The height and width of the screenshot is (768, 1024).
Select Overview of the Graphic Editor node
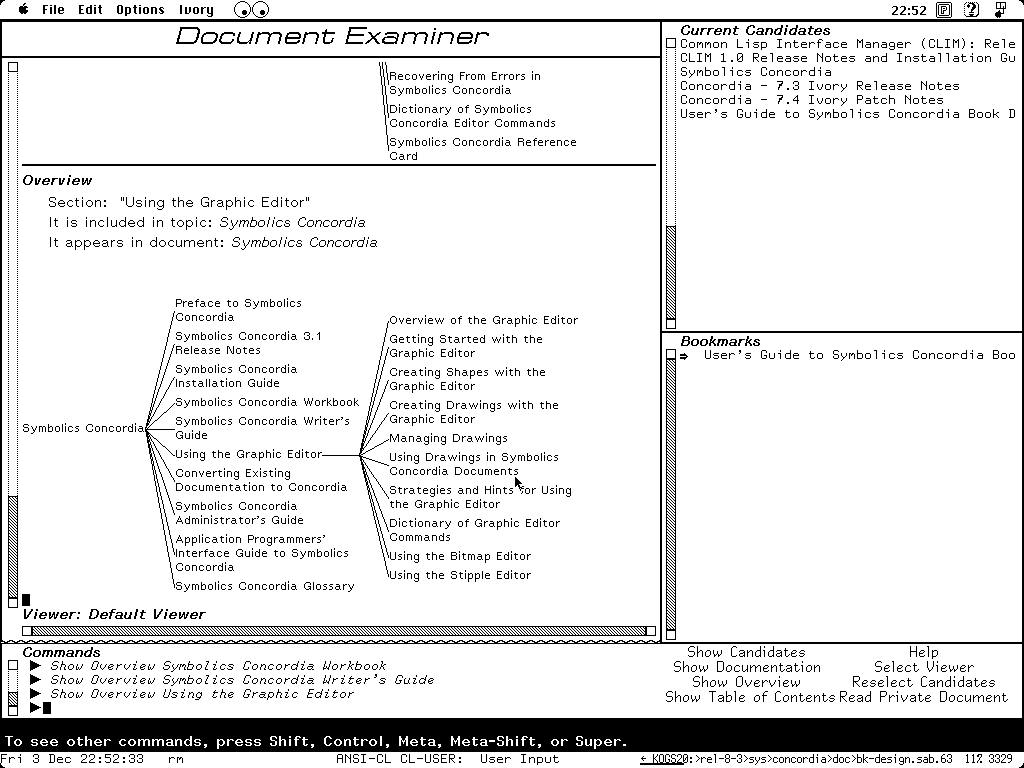pyautogui.click(x=483, y=320)
